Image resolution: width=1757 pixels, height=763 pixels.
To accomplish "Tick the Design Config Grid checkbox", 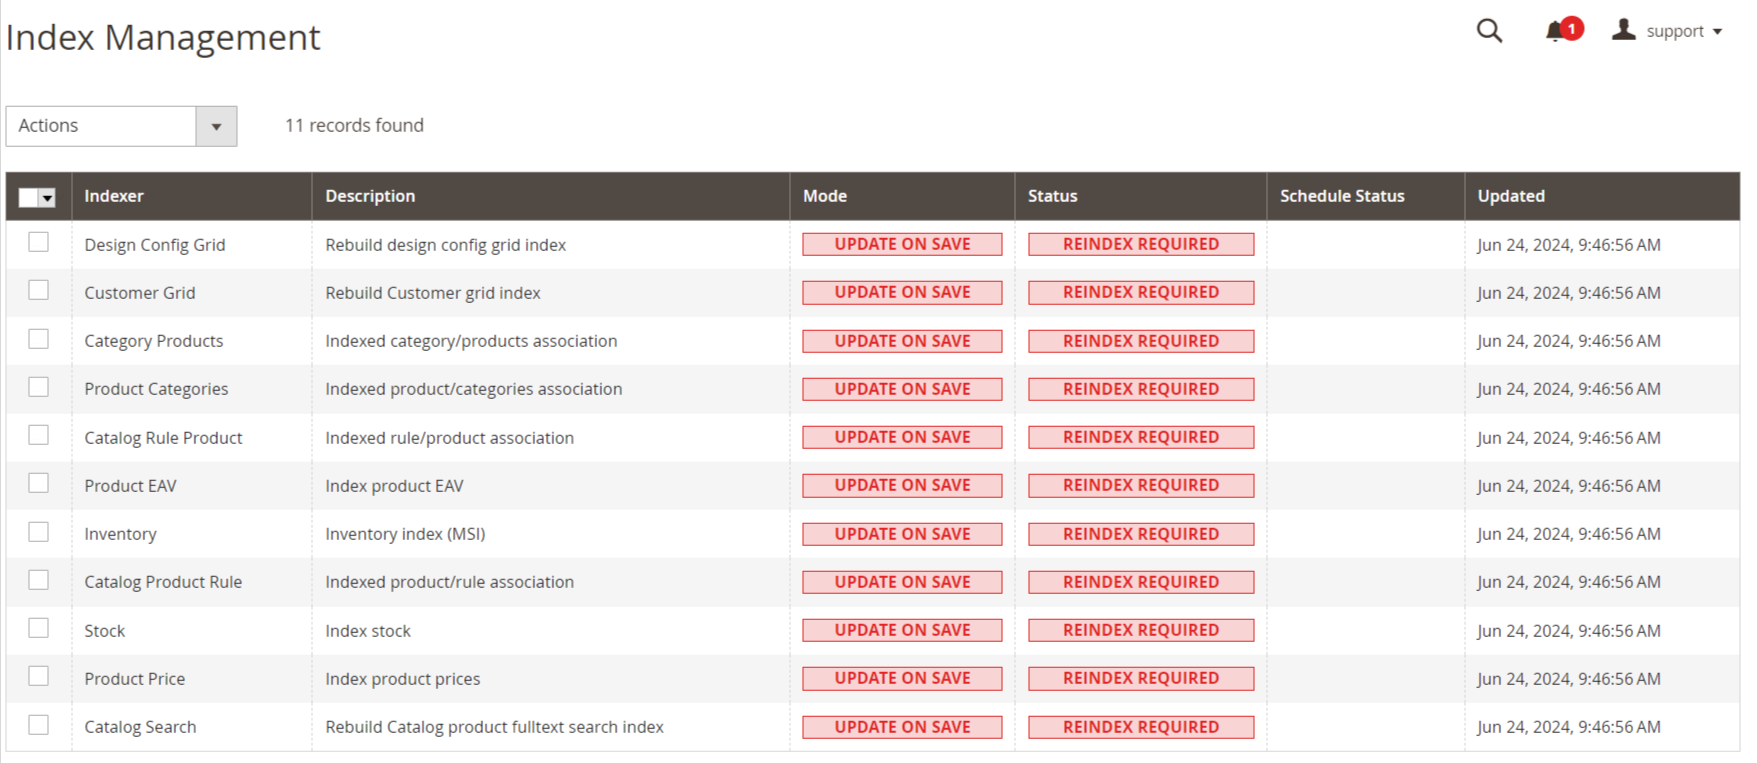I will pyautogui.click(x=39, y=242).
